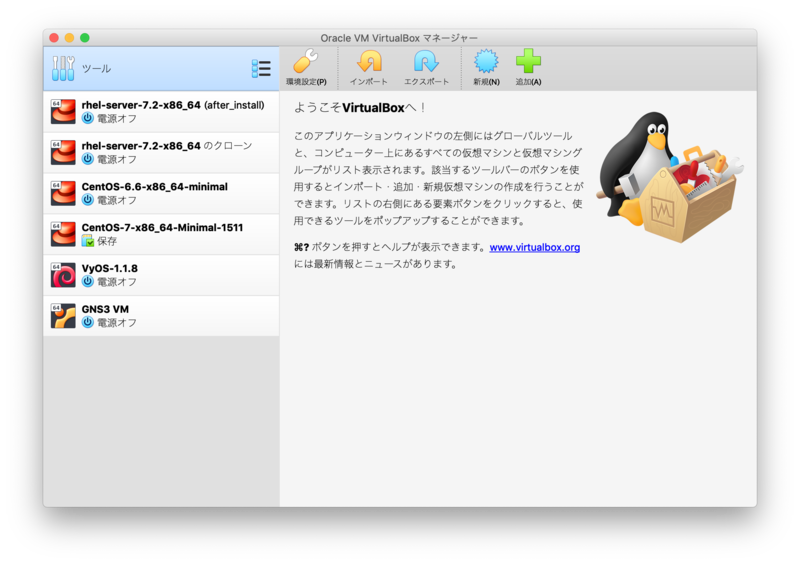Click power-off status icon of rhel-server (after_install)

click(88, 118)
